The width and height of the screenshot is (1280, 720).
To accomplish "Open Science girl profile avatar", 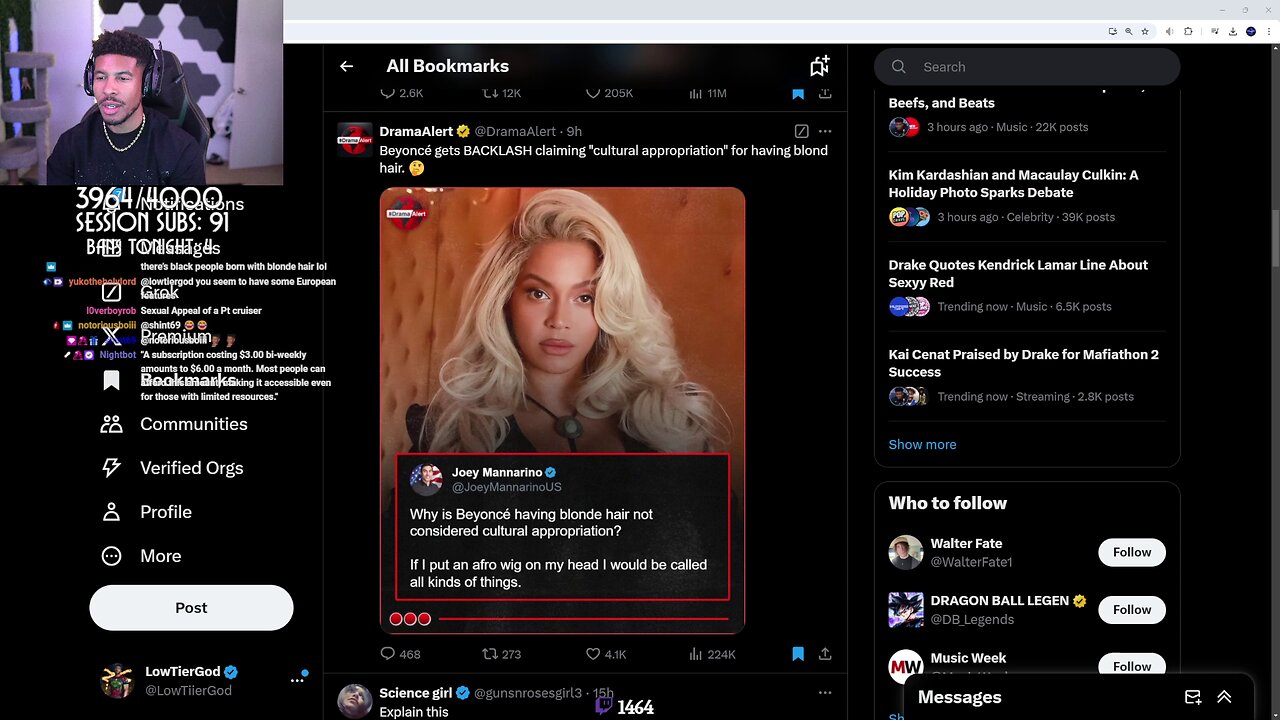I will (355, 701).
